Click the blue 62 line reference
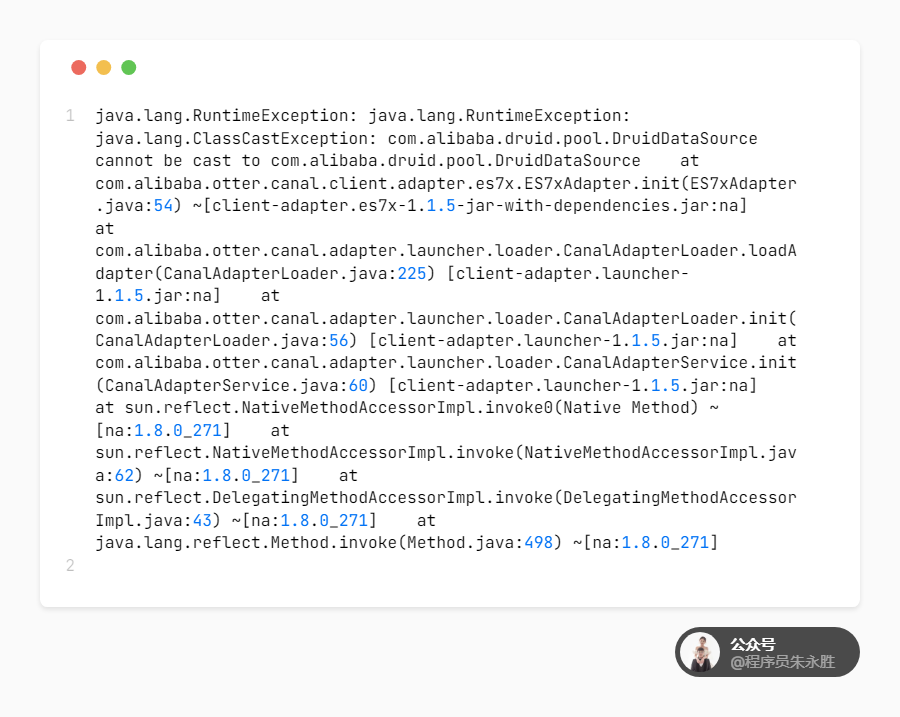The height and width of the screenshot is (717, 900). coord(124,475)
